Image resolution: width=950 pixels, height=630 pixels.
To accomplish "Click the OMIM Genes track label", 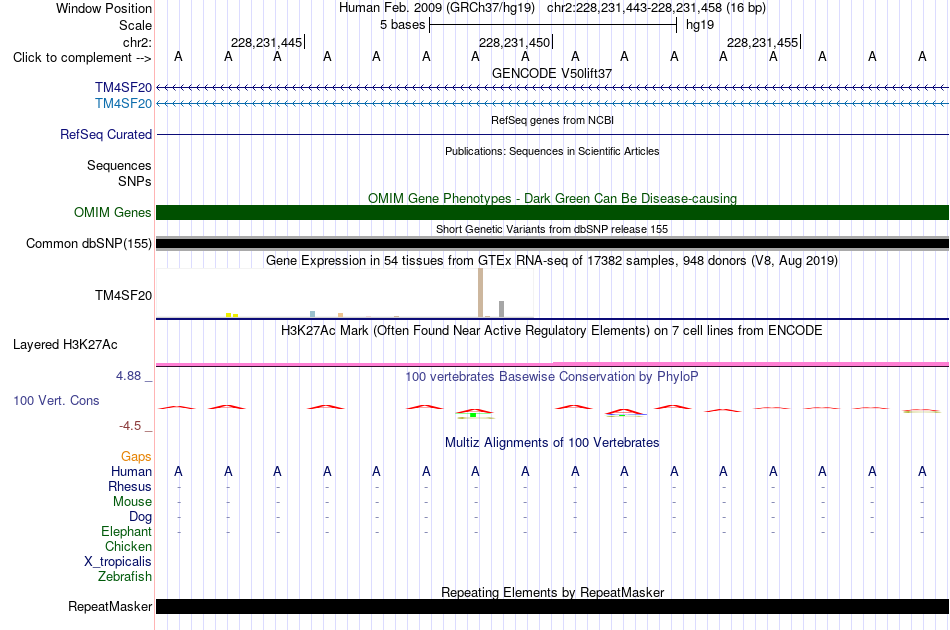I will pyautogui.click(x=113, y=213).
